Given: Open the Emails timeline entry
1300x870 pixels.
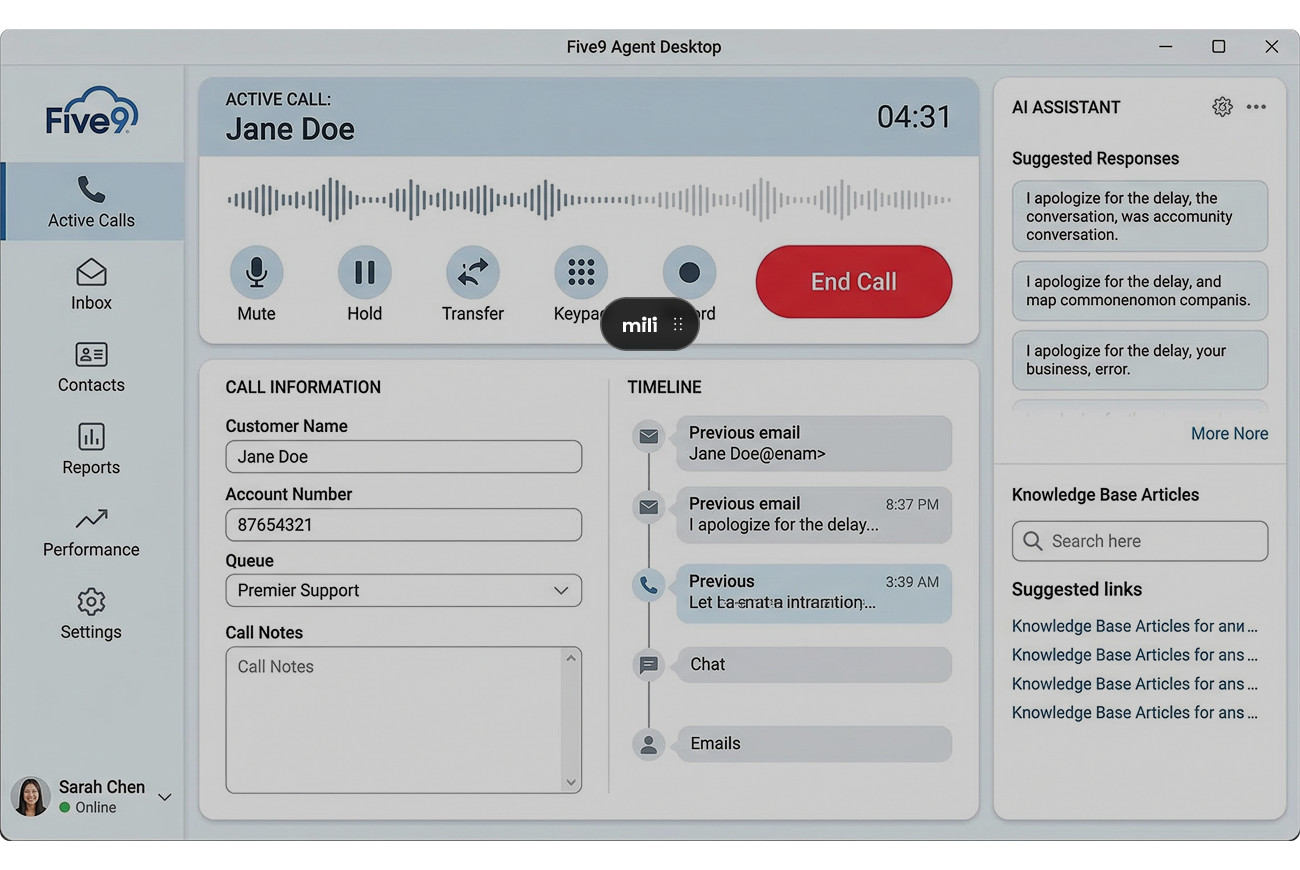Looking at the screenshot, I should coord(814,744).
